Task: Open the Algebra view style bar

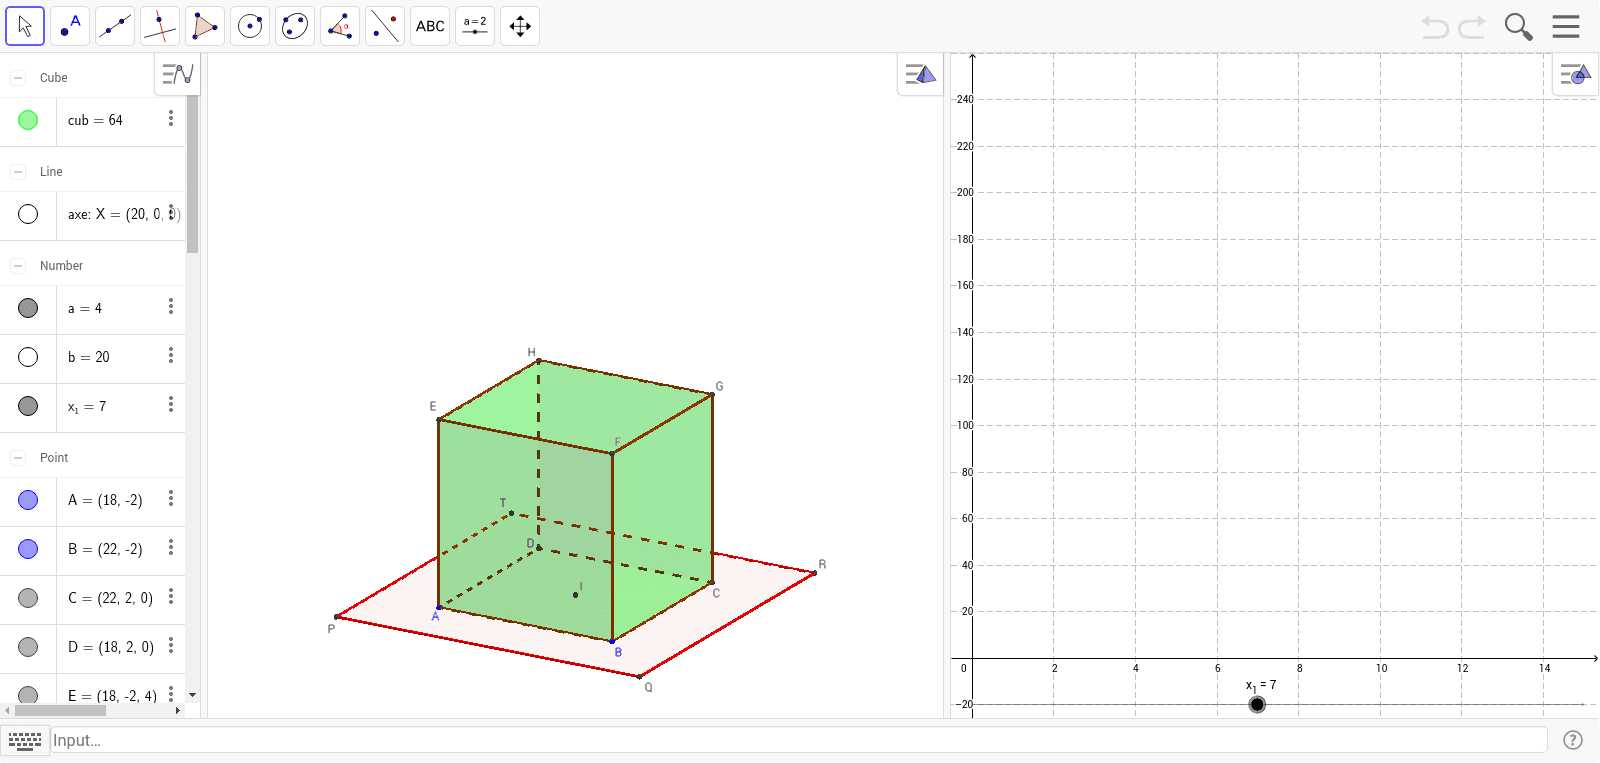Action: pyautogui.click(x=178, y=74)
